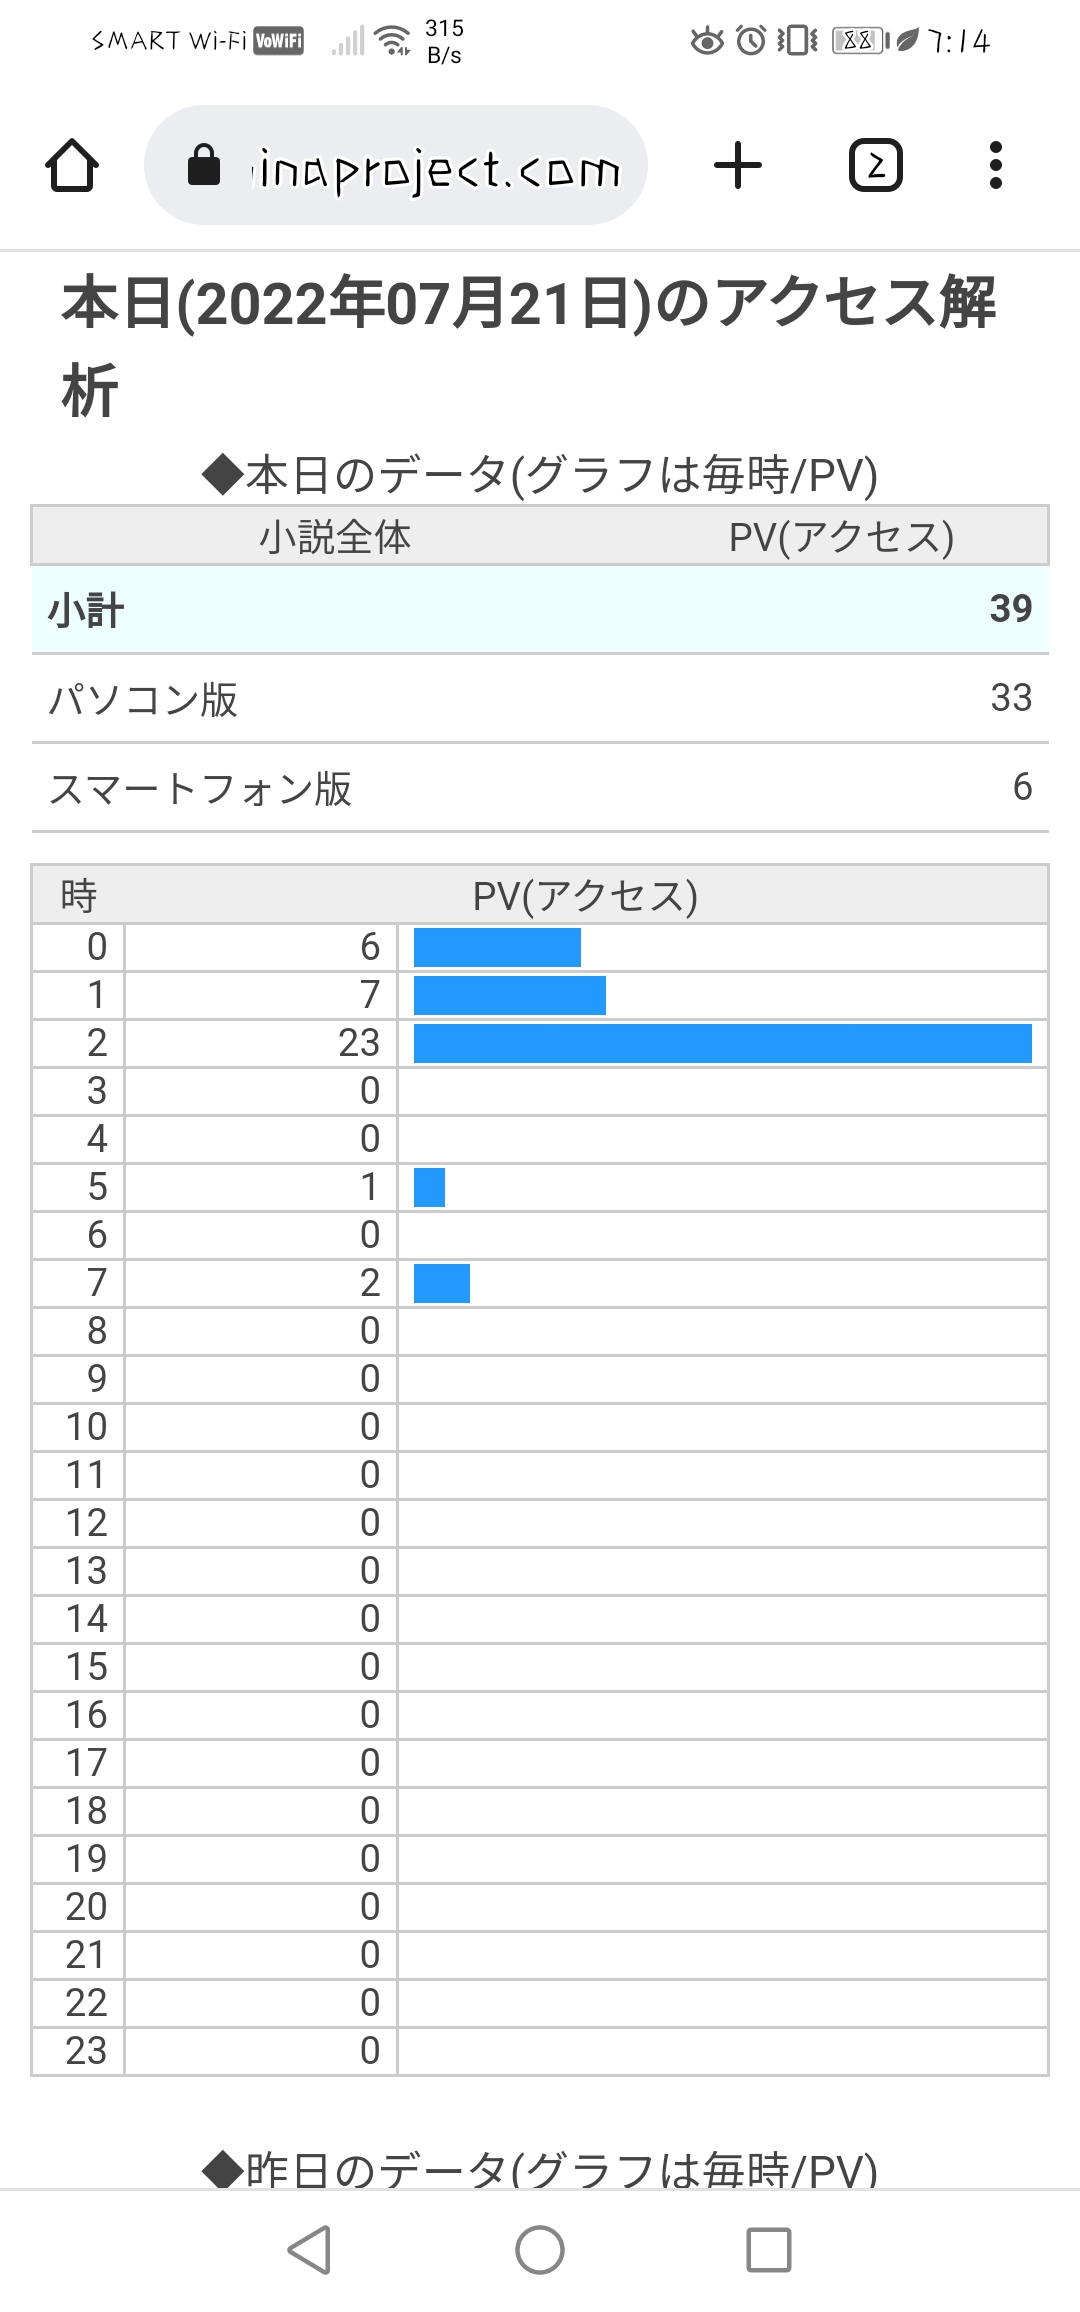Open a new browser tab with the plus icon
The image size is (1080, 2312).
coord(736,166)
